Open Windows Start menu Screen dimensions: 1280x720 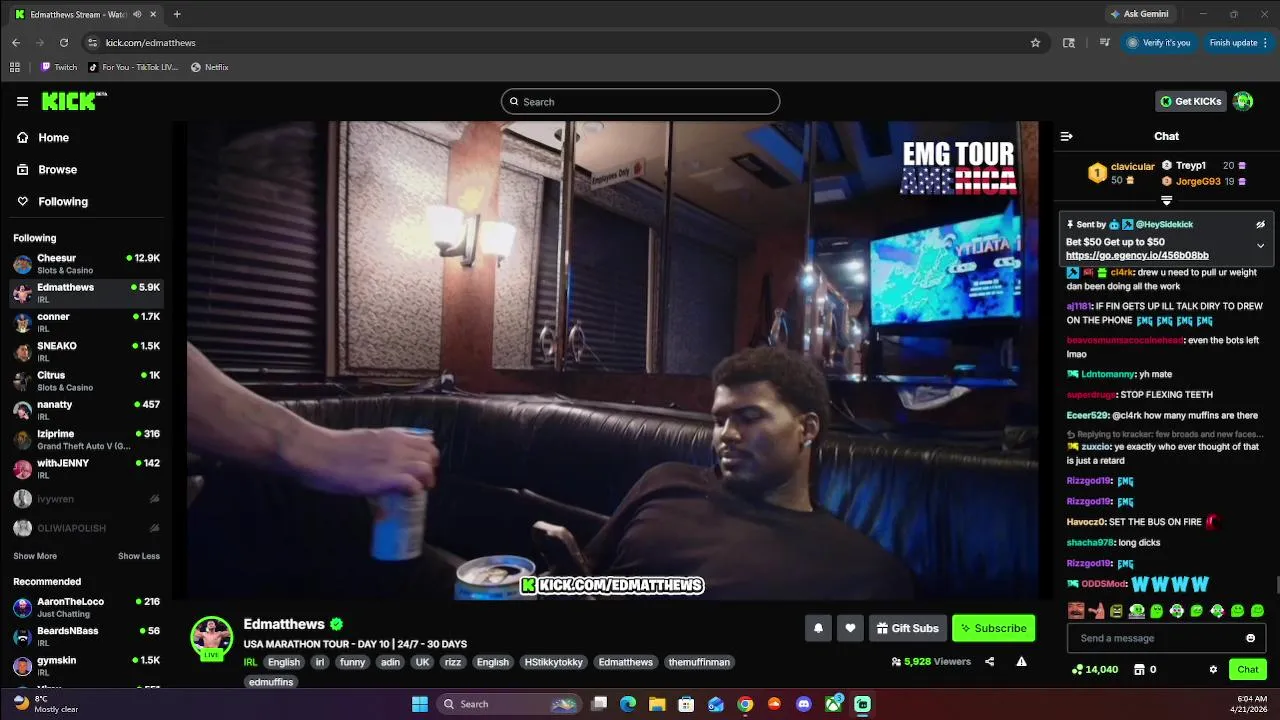point(420,704)
